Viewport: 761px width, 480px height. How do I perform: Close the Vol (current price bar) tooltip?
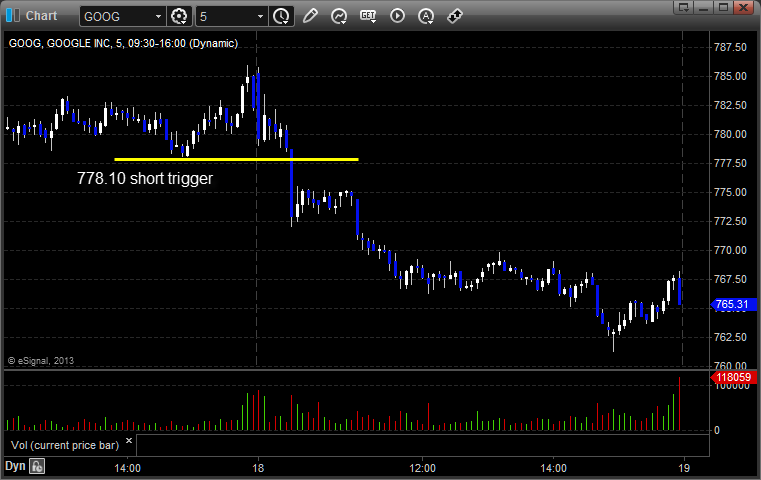(129, 441)
